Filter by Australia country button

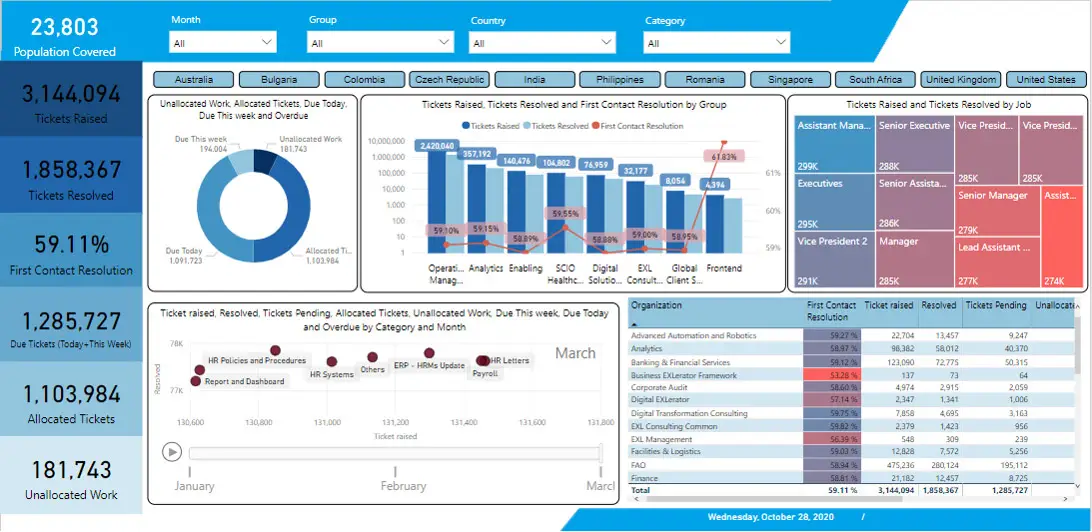[194, 80]
